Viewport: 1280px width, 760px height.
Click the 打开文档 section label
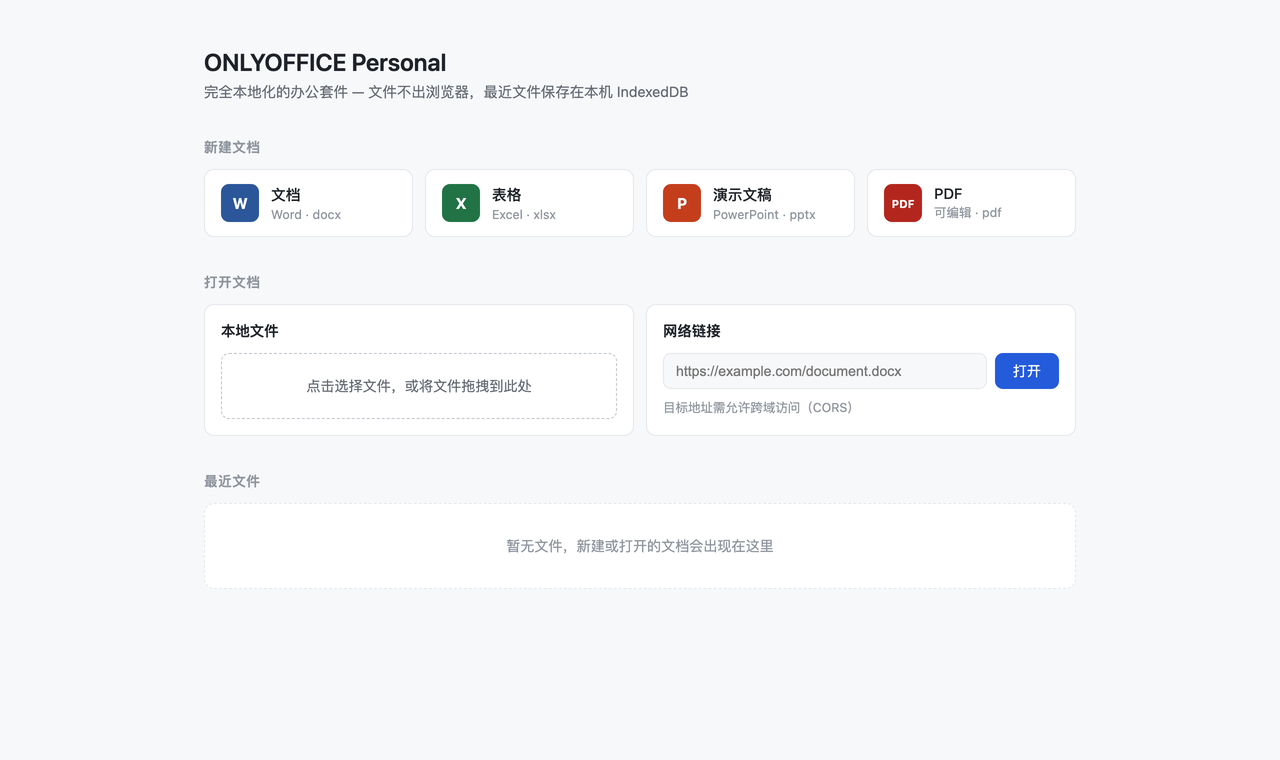point(232,282)
